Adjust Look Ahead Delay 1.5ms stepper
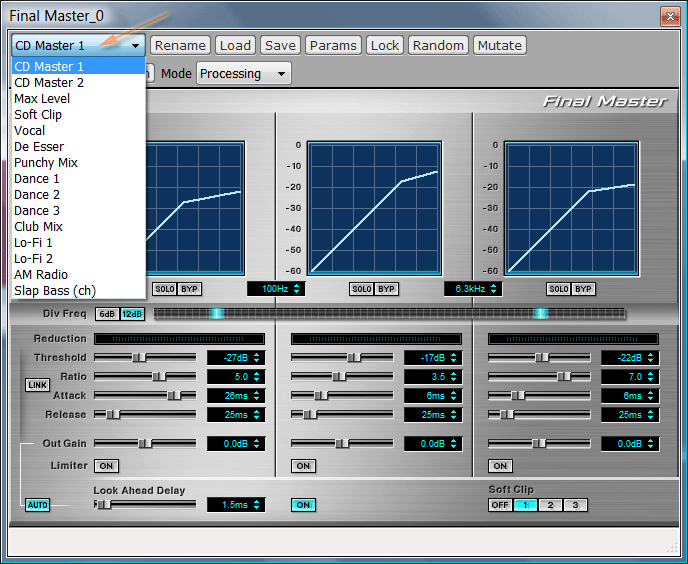This screenshot has height=564, width=688. [256, 505]
